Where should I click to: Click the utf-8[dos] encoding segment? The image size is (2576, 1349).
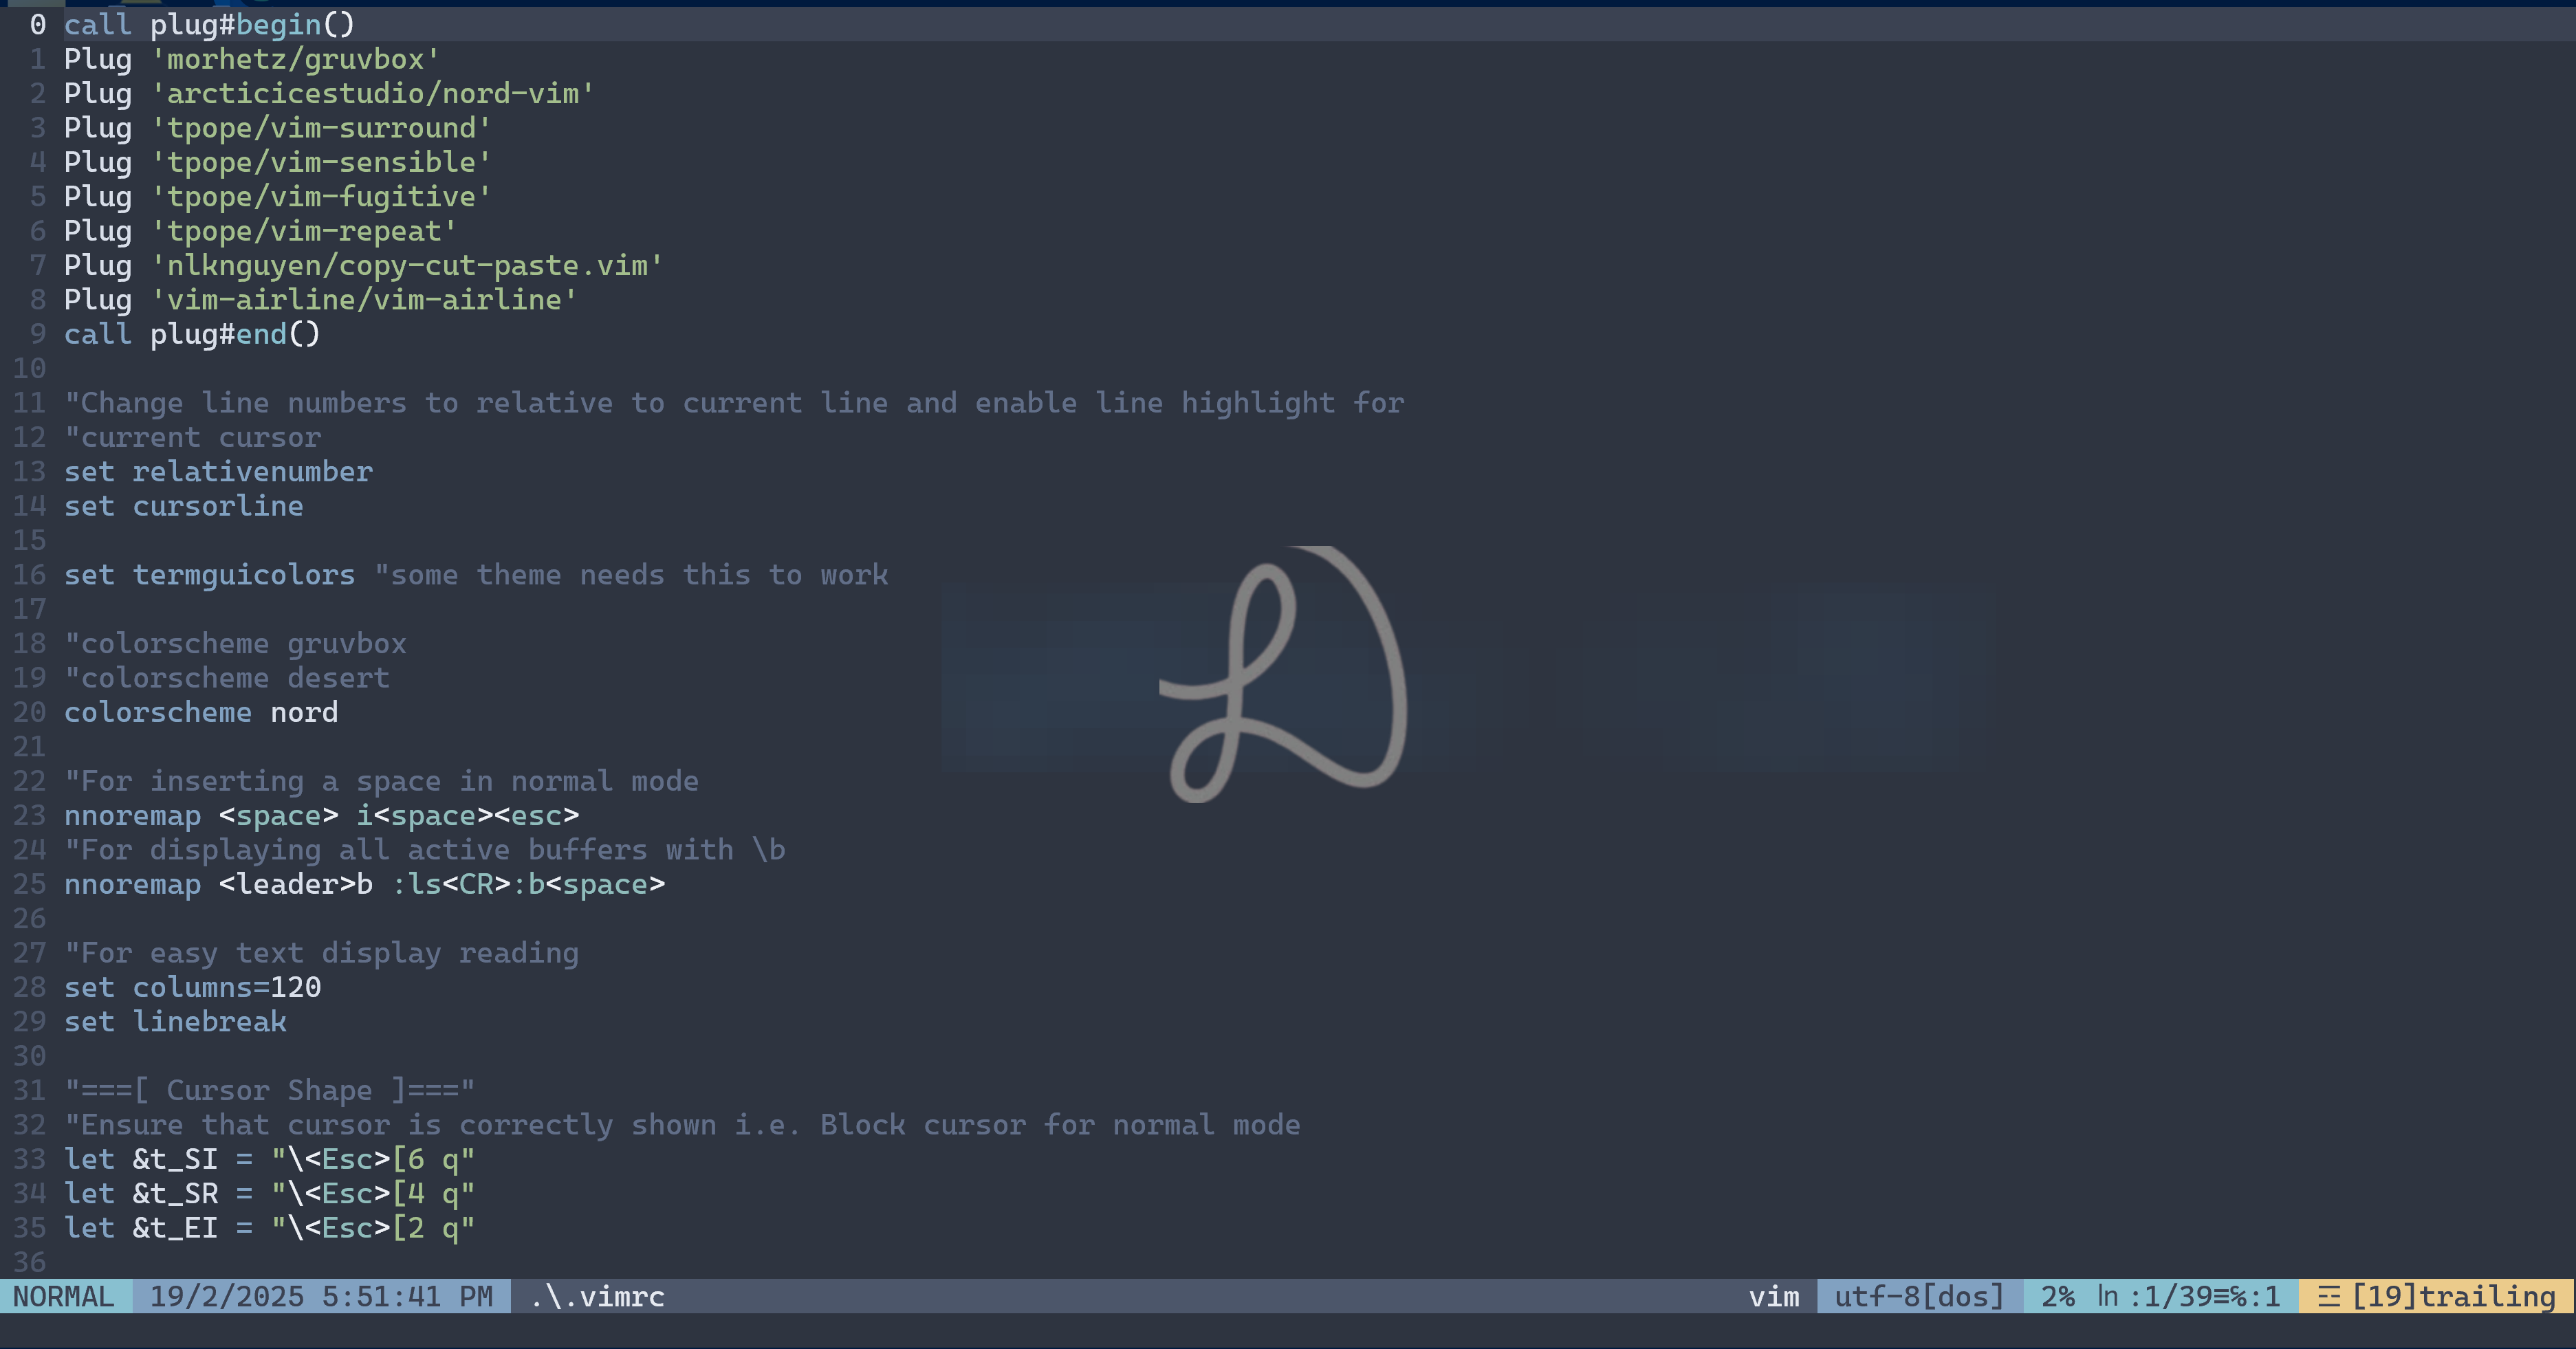[x=1919, y=1296]
